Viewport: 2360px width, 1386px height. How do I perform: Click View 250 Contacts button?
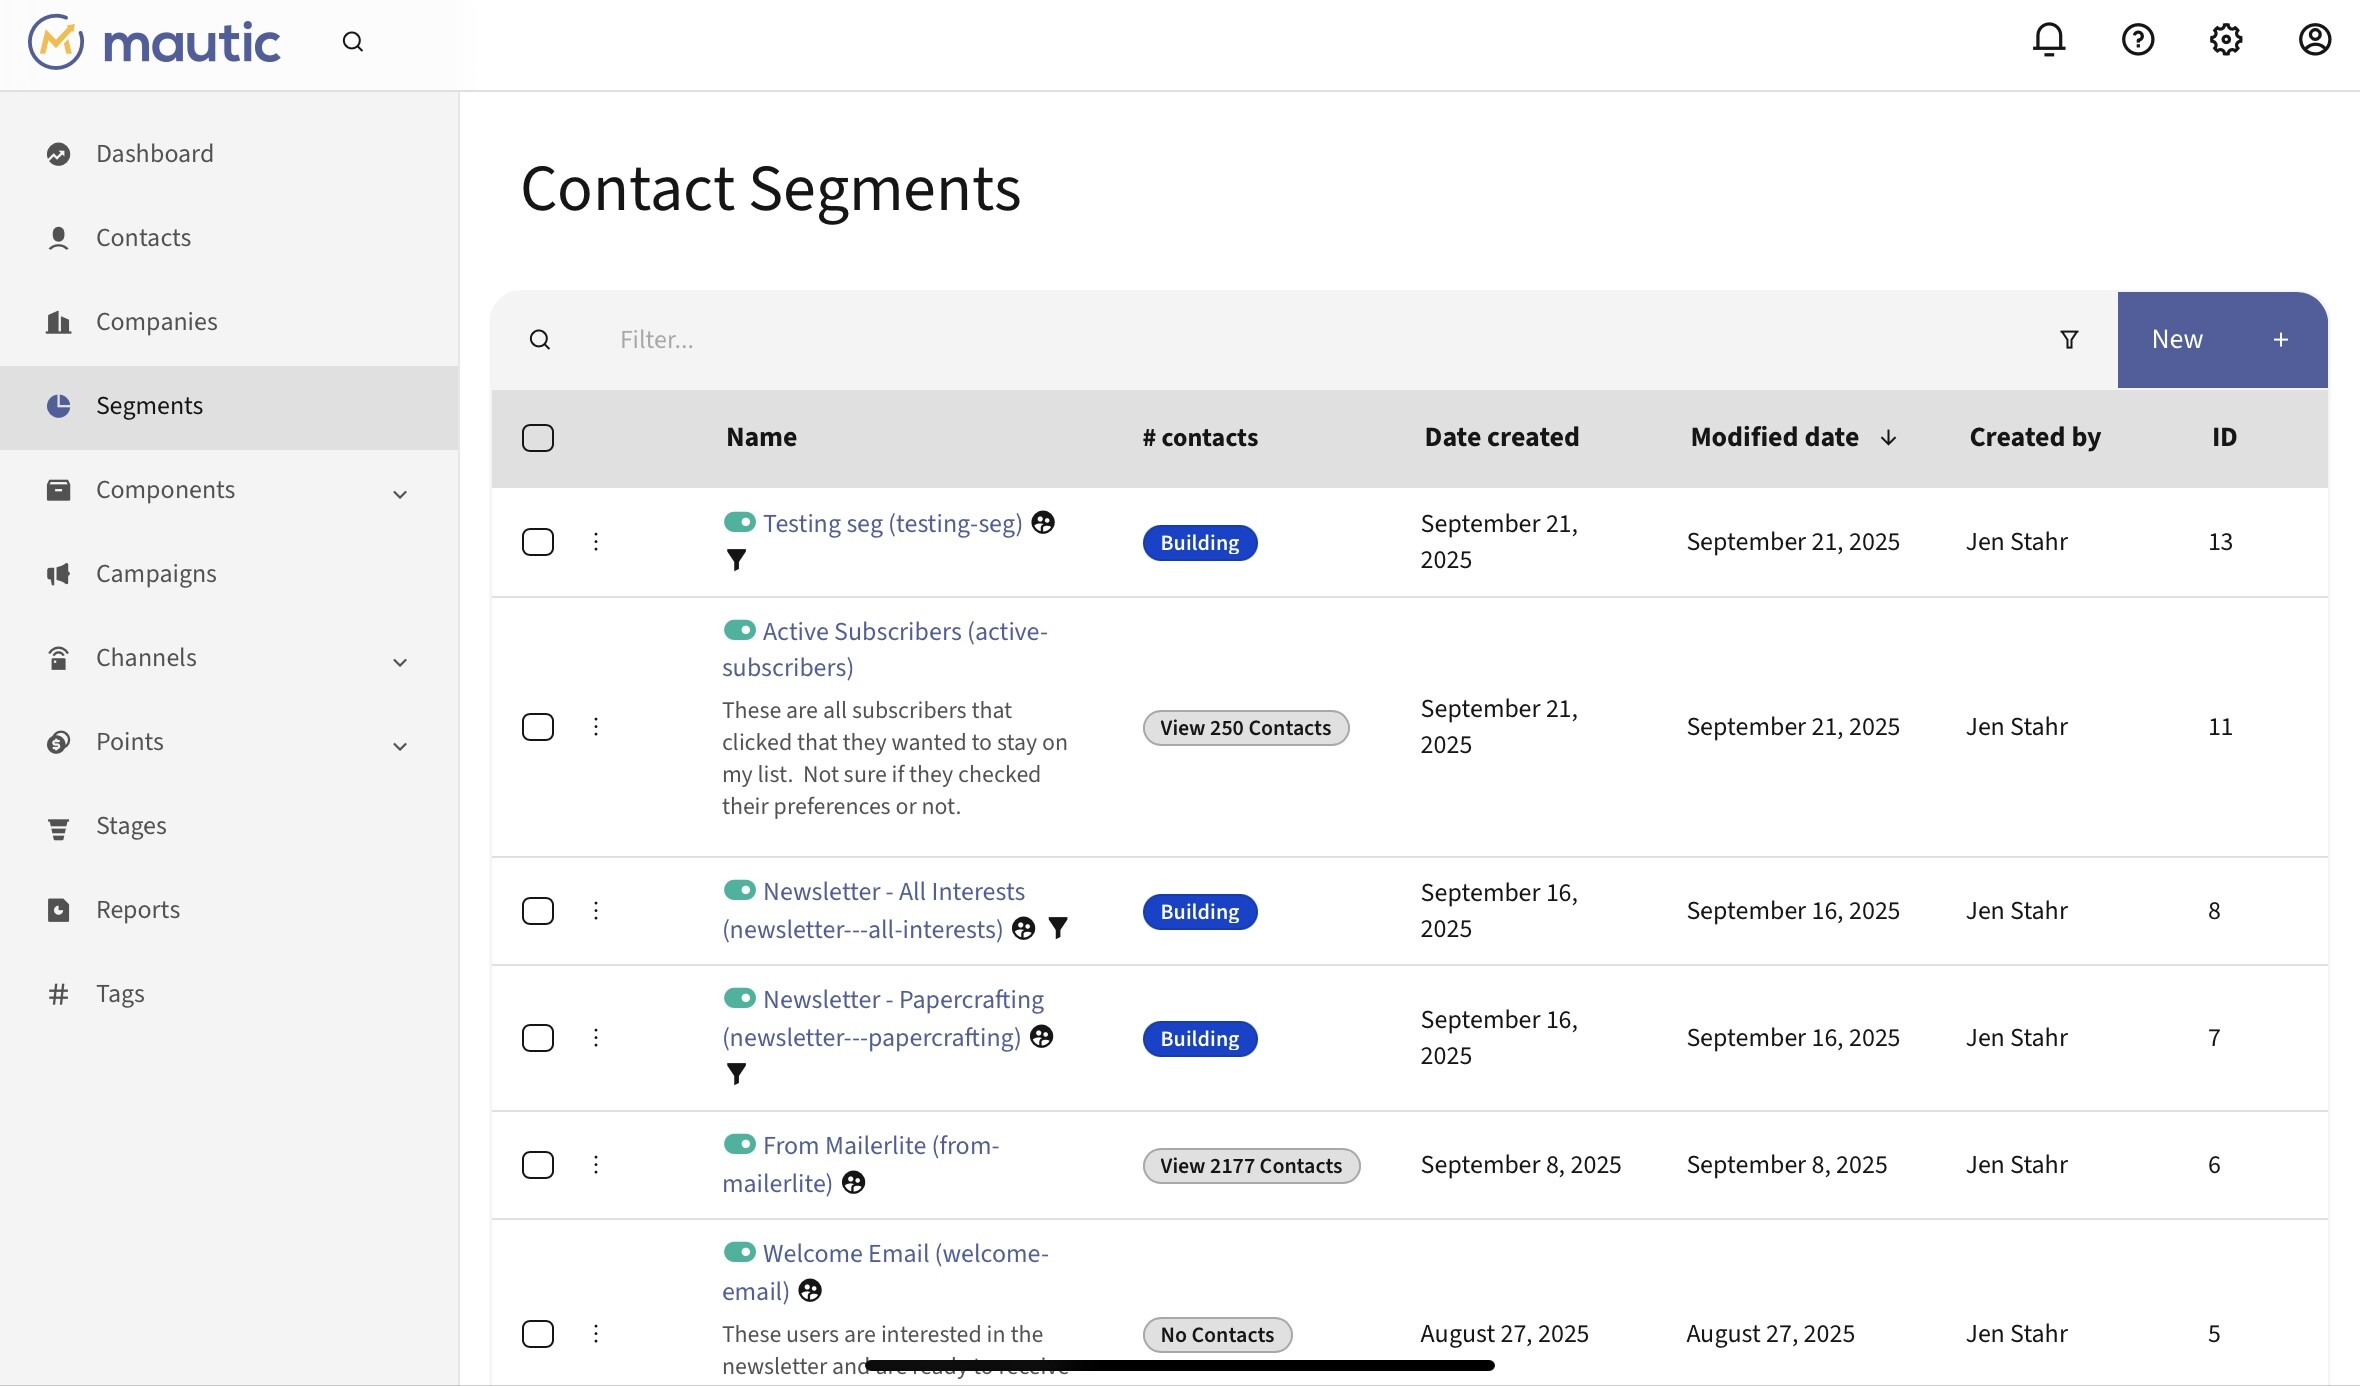point(1245,728)
